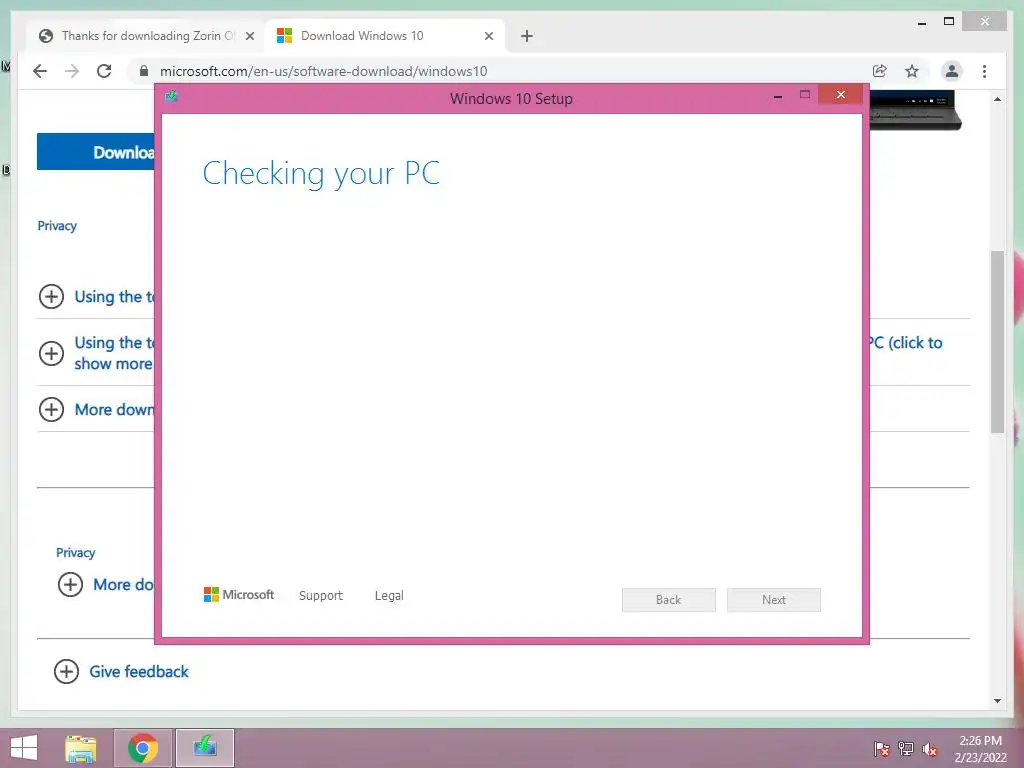This screenshot has height=768, width=1024.
Task: Expand 'Using the t… show more' section
Action: point(51,353)
